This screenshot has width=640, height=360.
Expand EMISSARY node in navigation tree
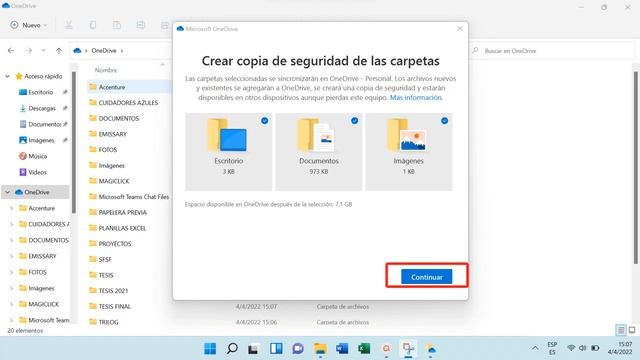click(x=11, y=256)
